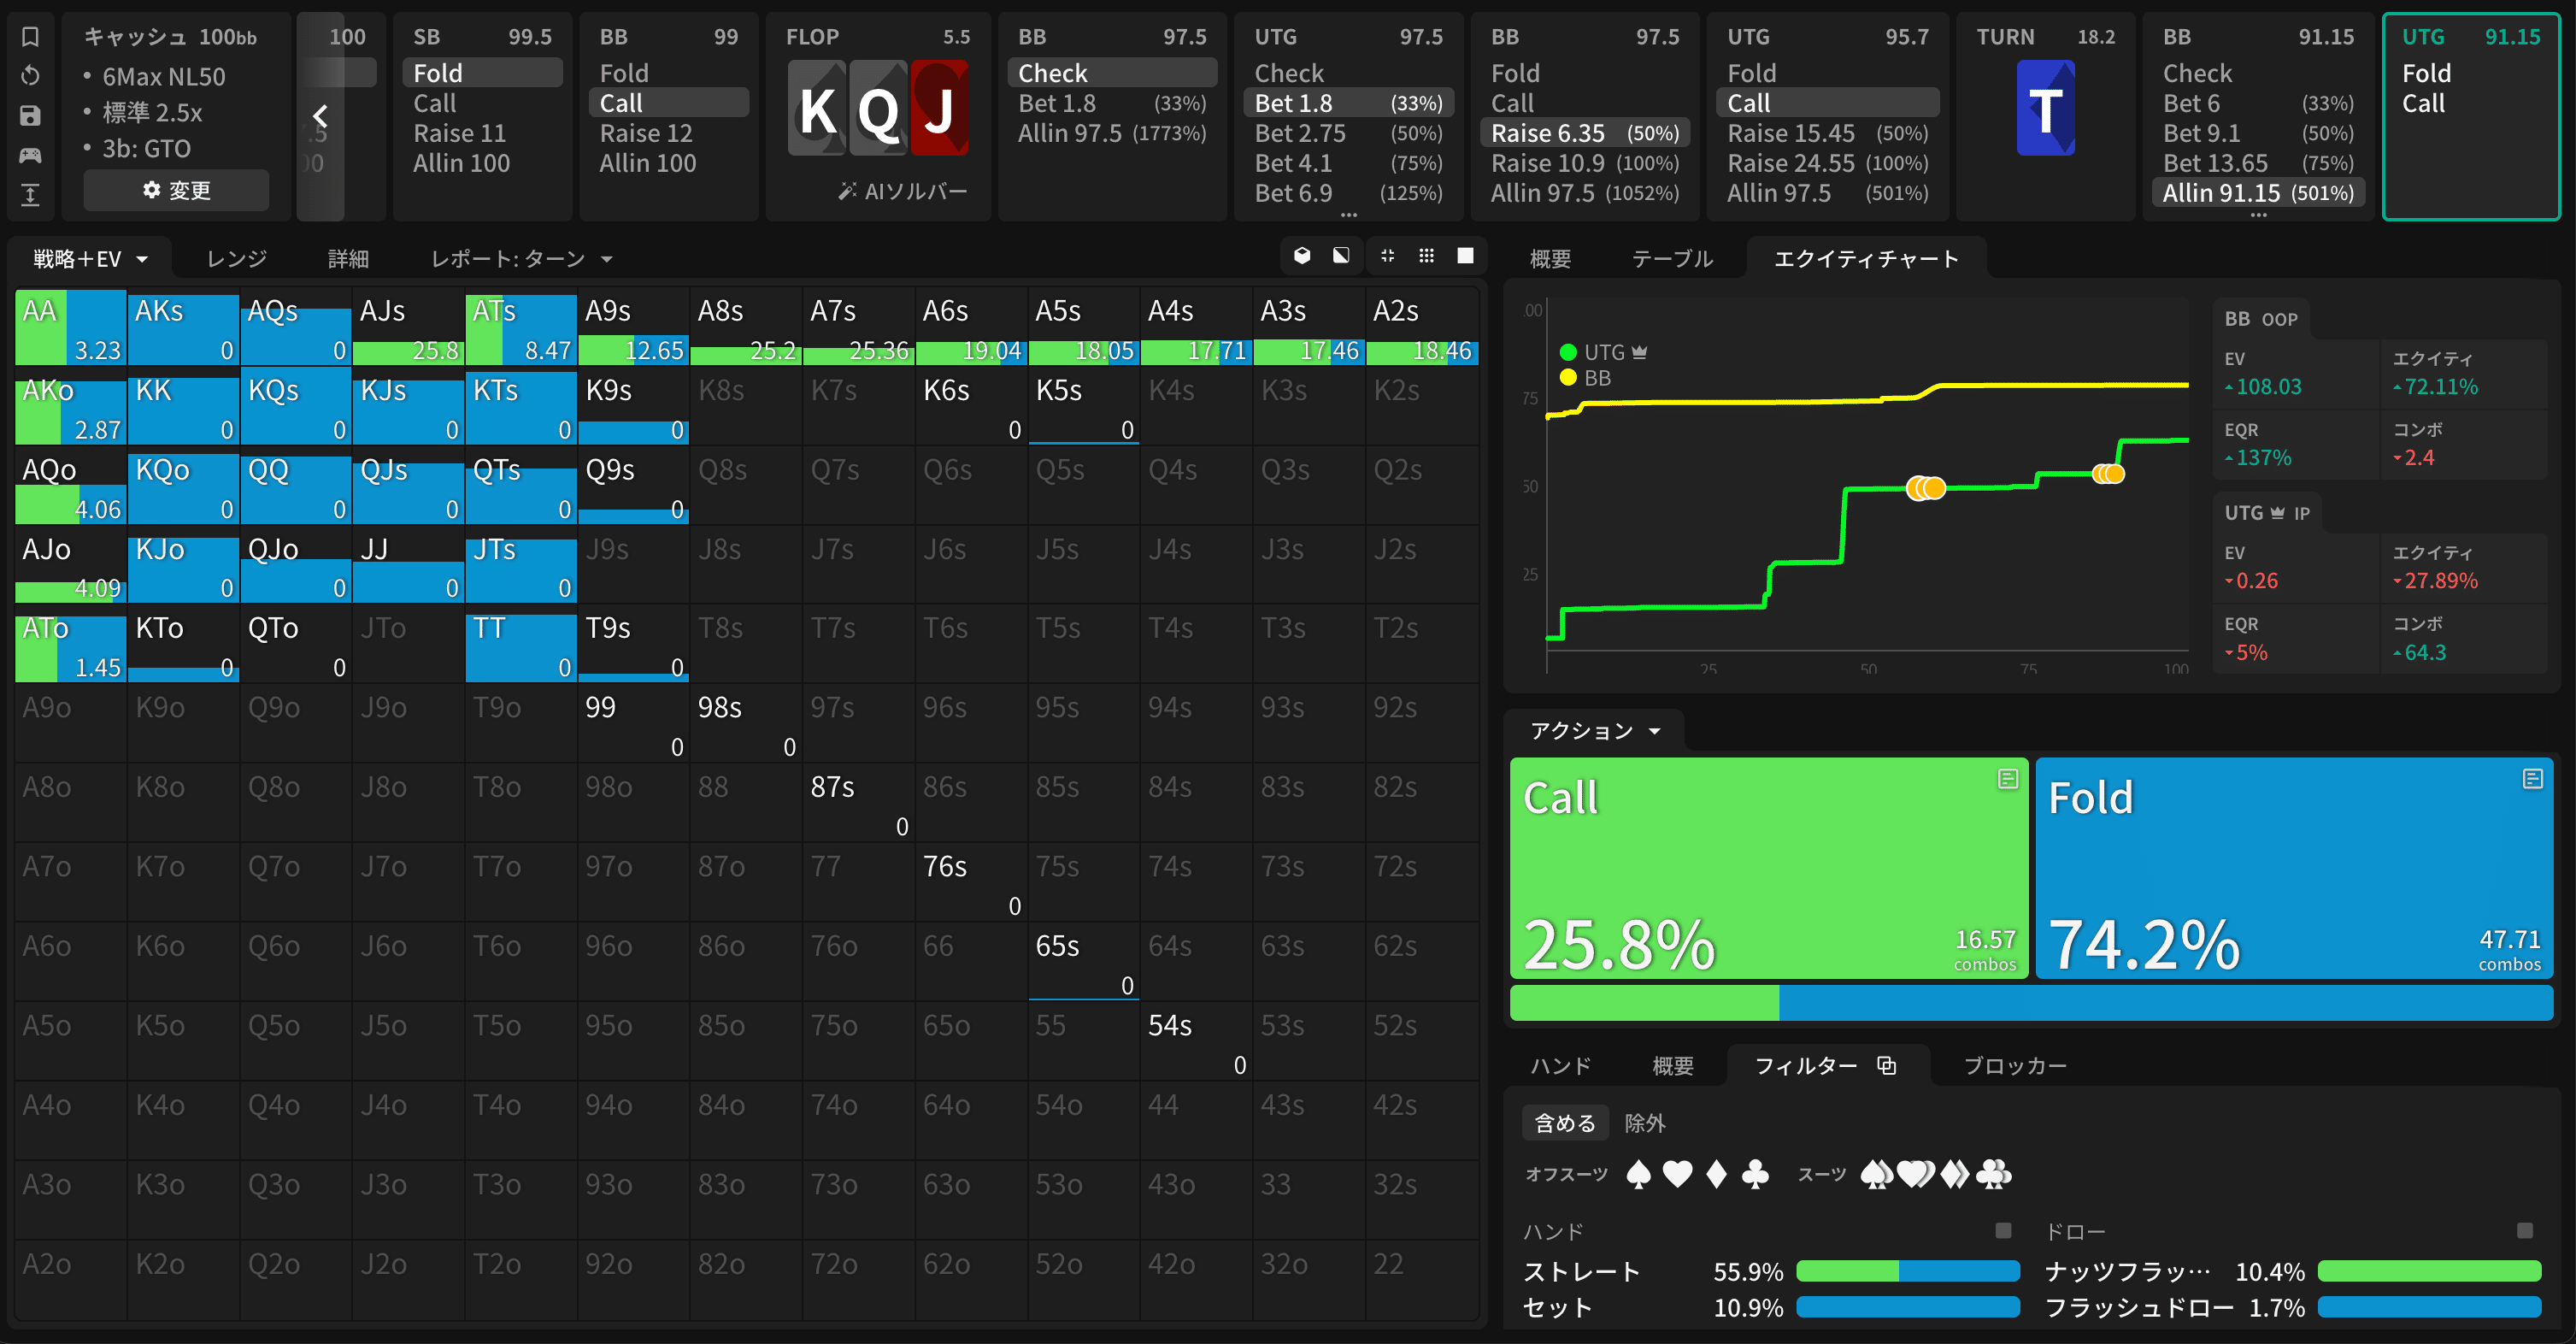Open the 戦略+EV dropdown
The height and width of the screenshot is (1344, 2576).
point(90,259)
